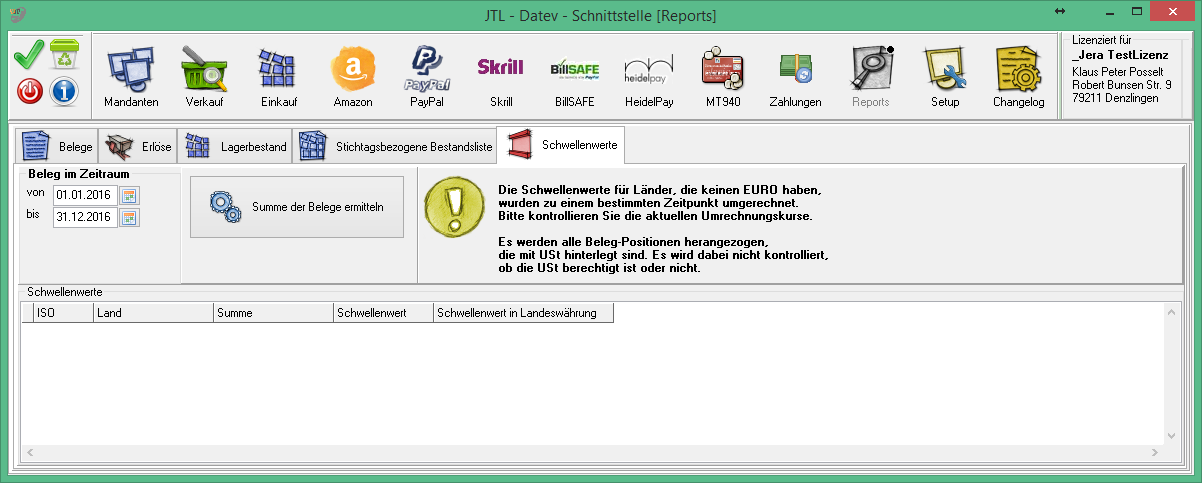Screen dimensions: 1202x483
Task: Click Summe der Belege ermitteln button
Action: pyautogui.click(x=297, y=207)
